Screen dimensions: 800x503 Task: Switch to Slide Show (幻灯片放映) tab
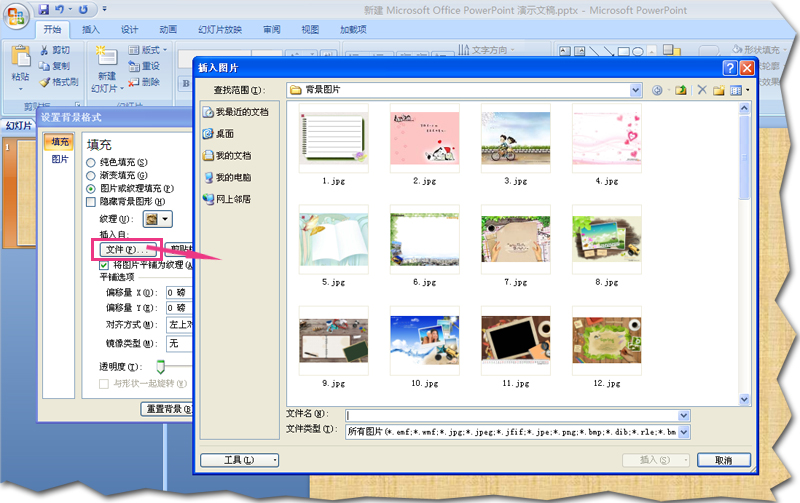point(220,30)
